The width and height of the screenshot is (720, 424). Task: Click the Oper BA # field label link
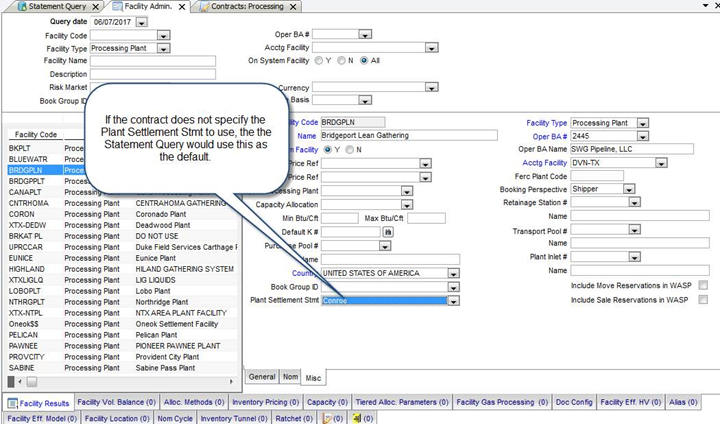coord(549,136)
